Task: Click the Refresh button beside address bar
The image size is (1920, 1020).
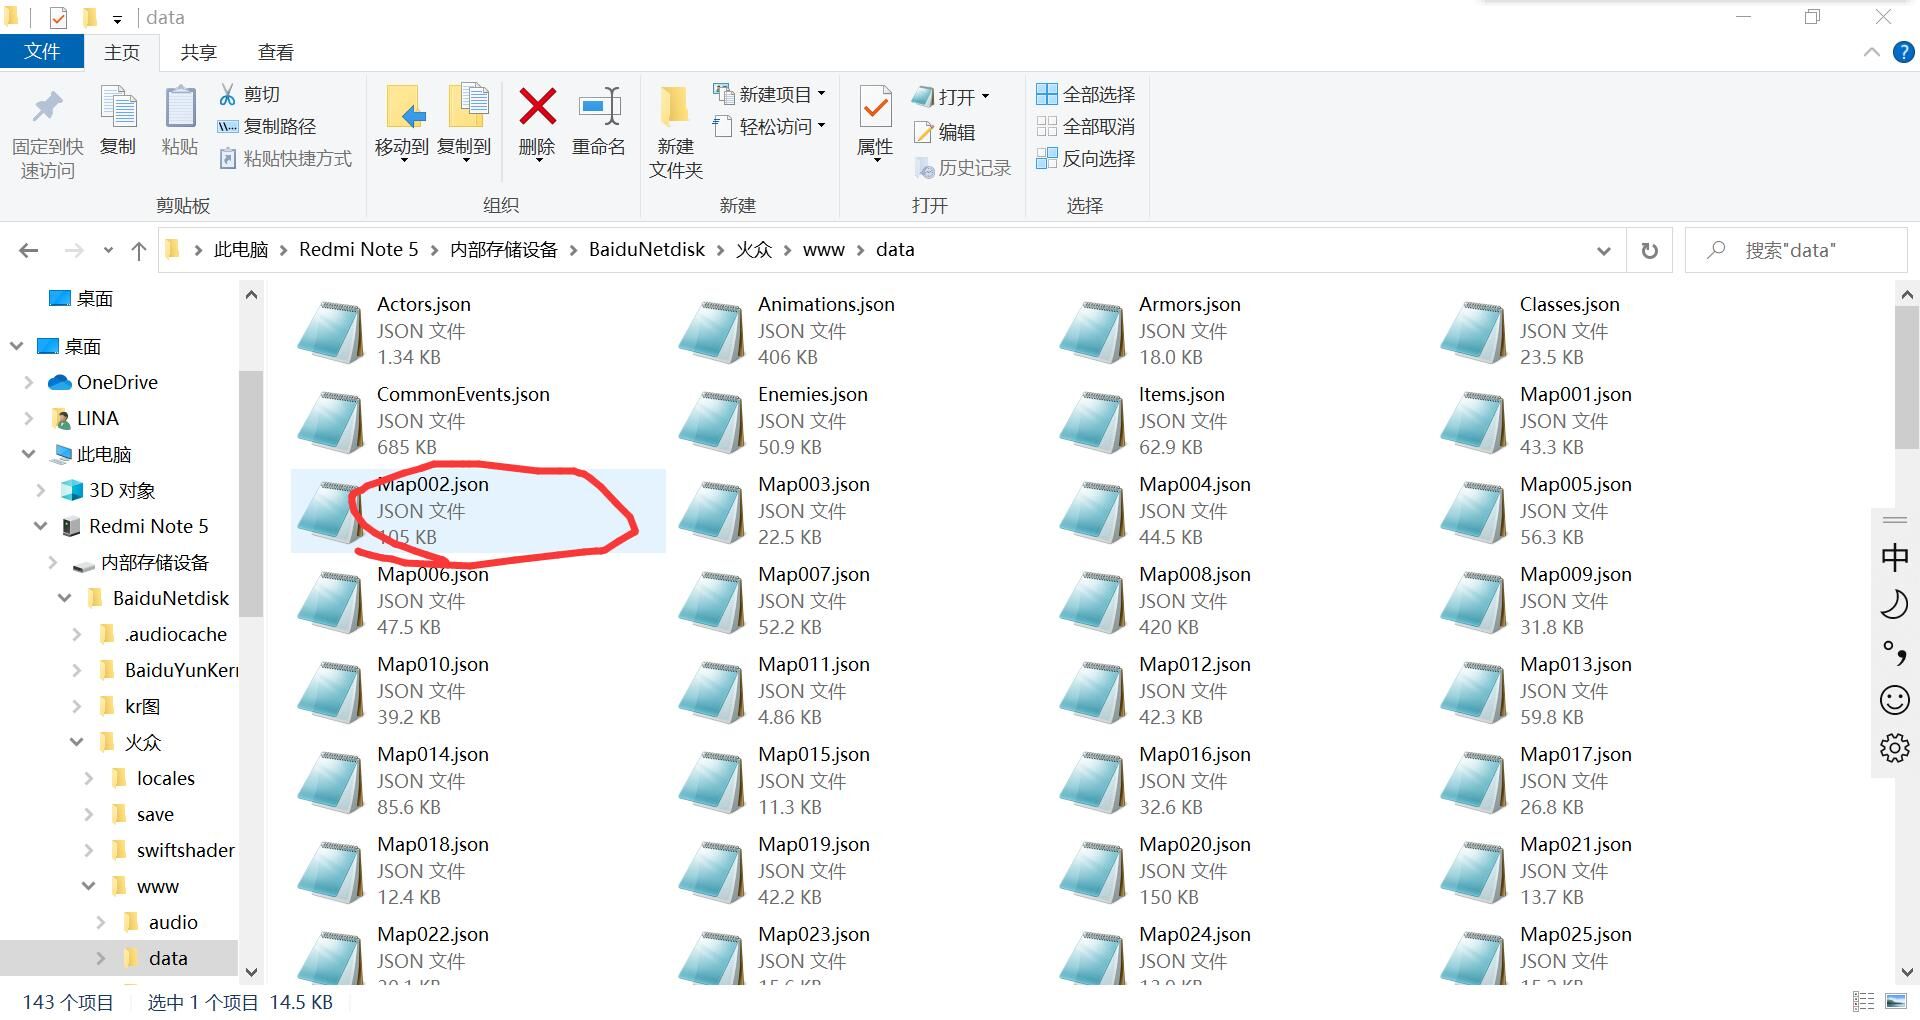Action: pos(1650,250)
